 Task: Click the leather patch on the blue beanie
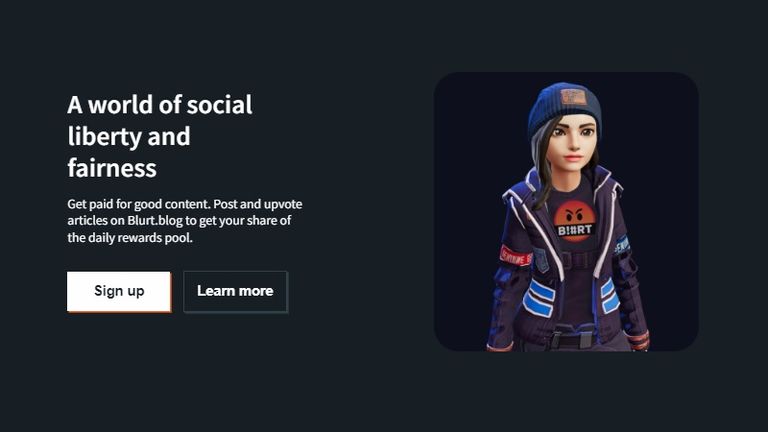pos(574,96)
